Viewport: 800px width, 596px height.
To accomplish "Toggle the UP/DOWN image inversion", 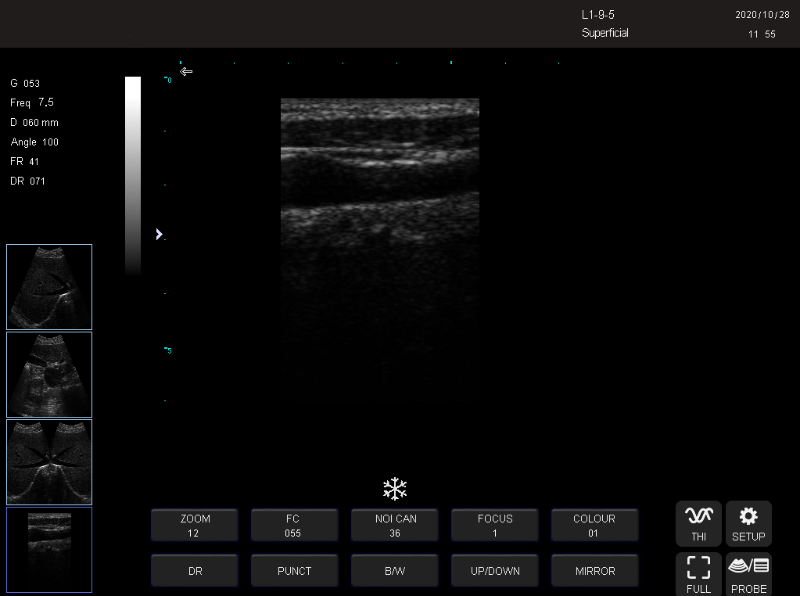I will coord(495,571).
